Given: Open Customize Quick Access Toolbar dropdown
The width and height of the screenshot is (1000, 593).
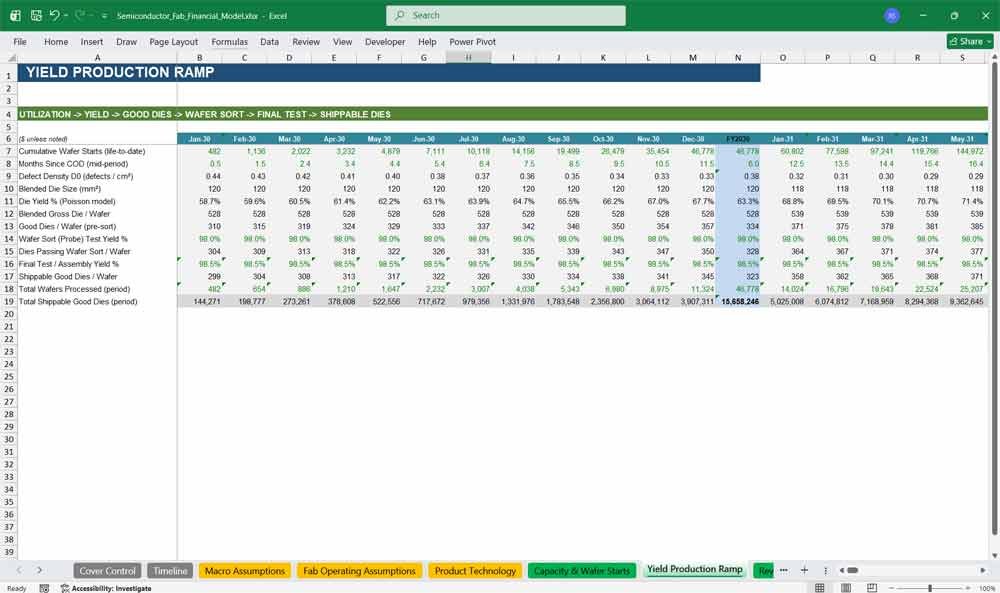Looking at the screenshot, I should (x=104, y=16).
